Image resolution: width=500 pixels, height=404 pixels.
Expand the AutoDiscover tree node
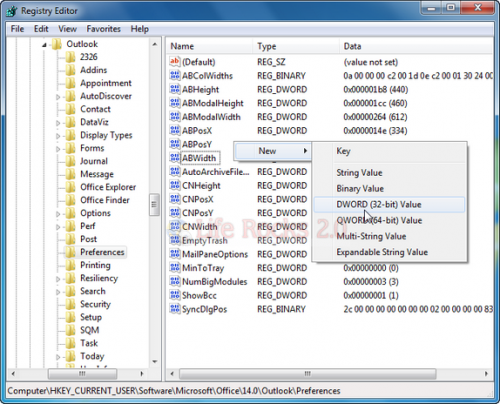coord(58,97)
